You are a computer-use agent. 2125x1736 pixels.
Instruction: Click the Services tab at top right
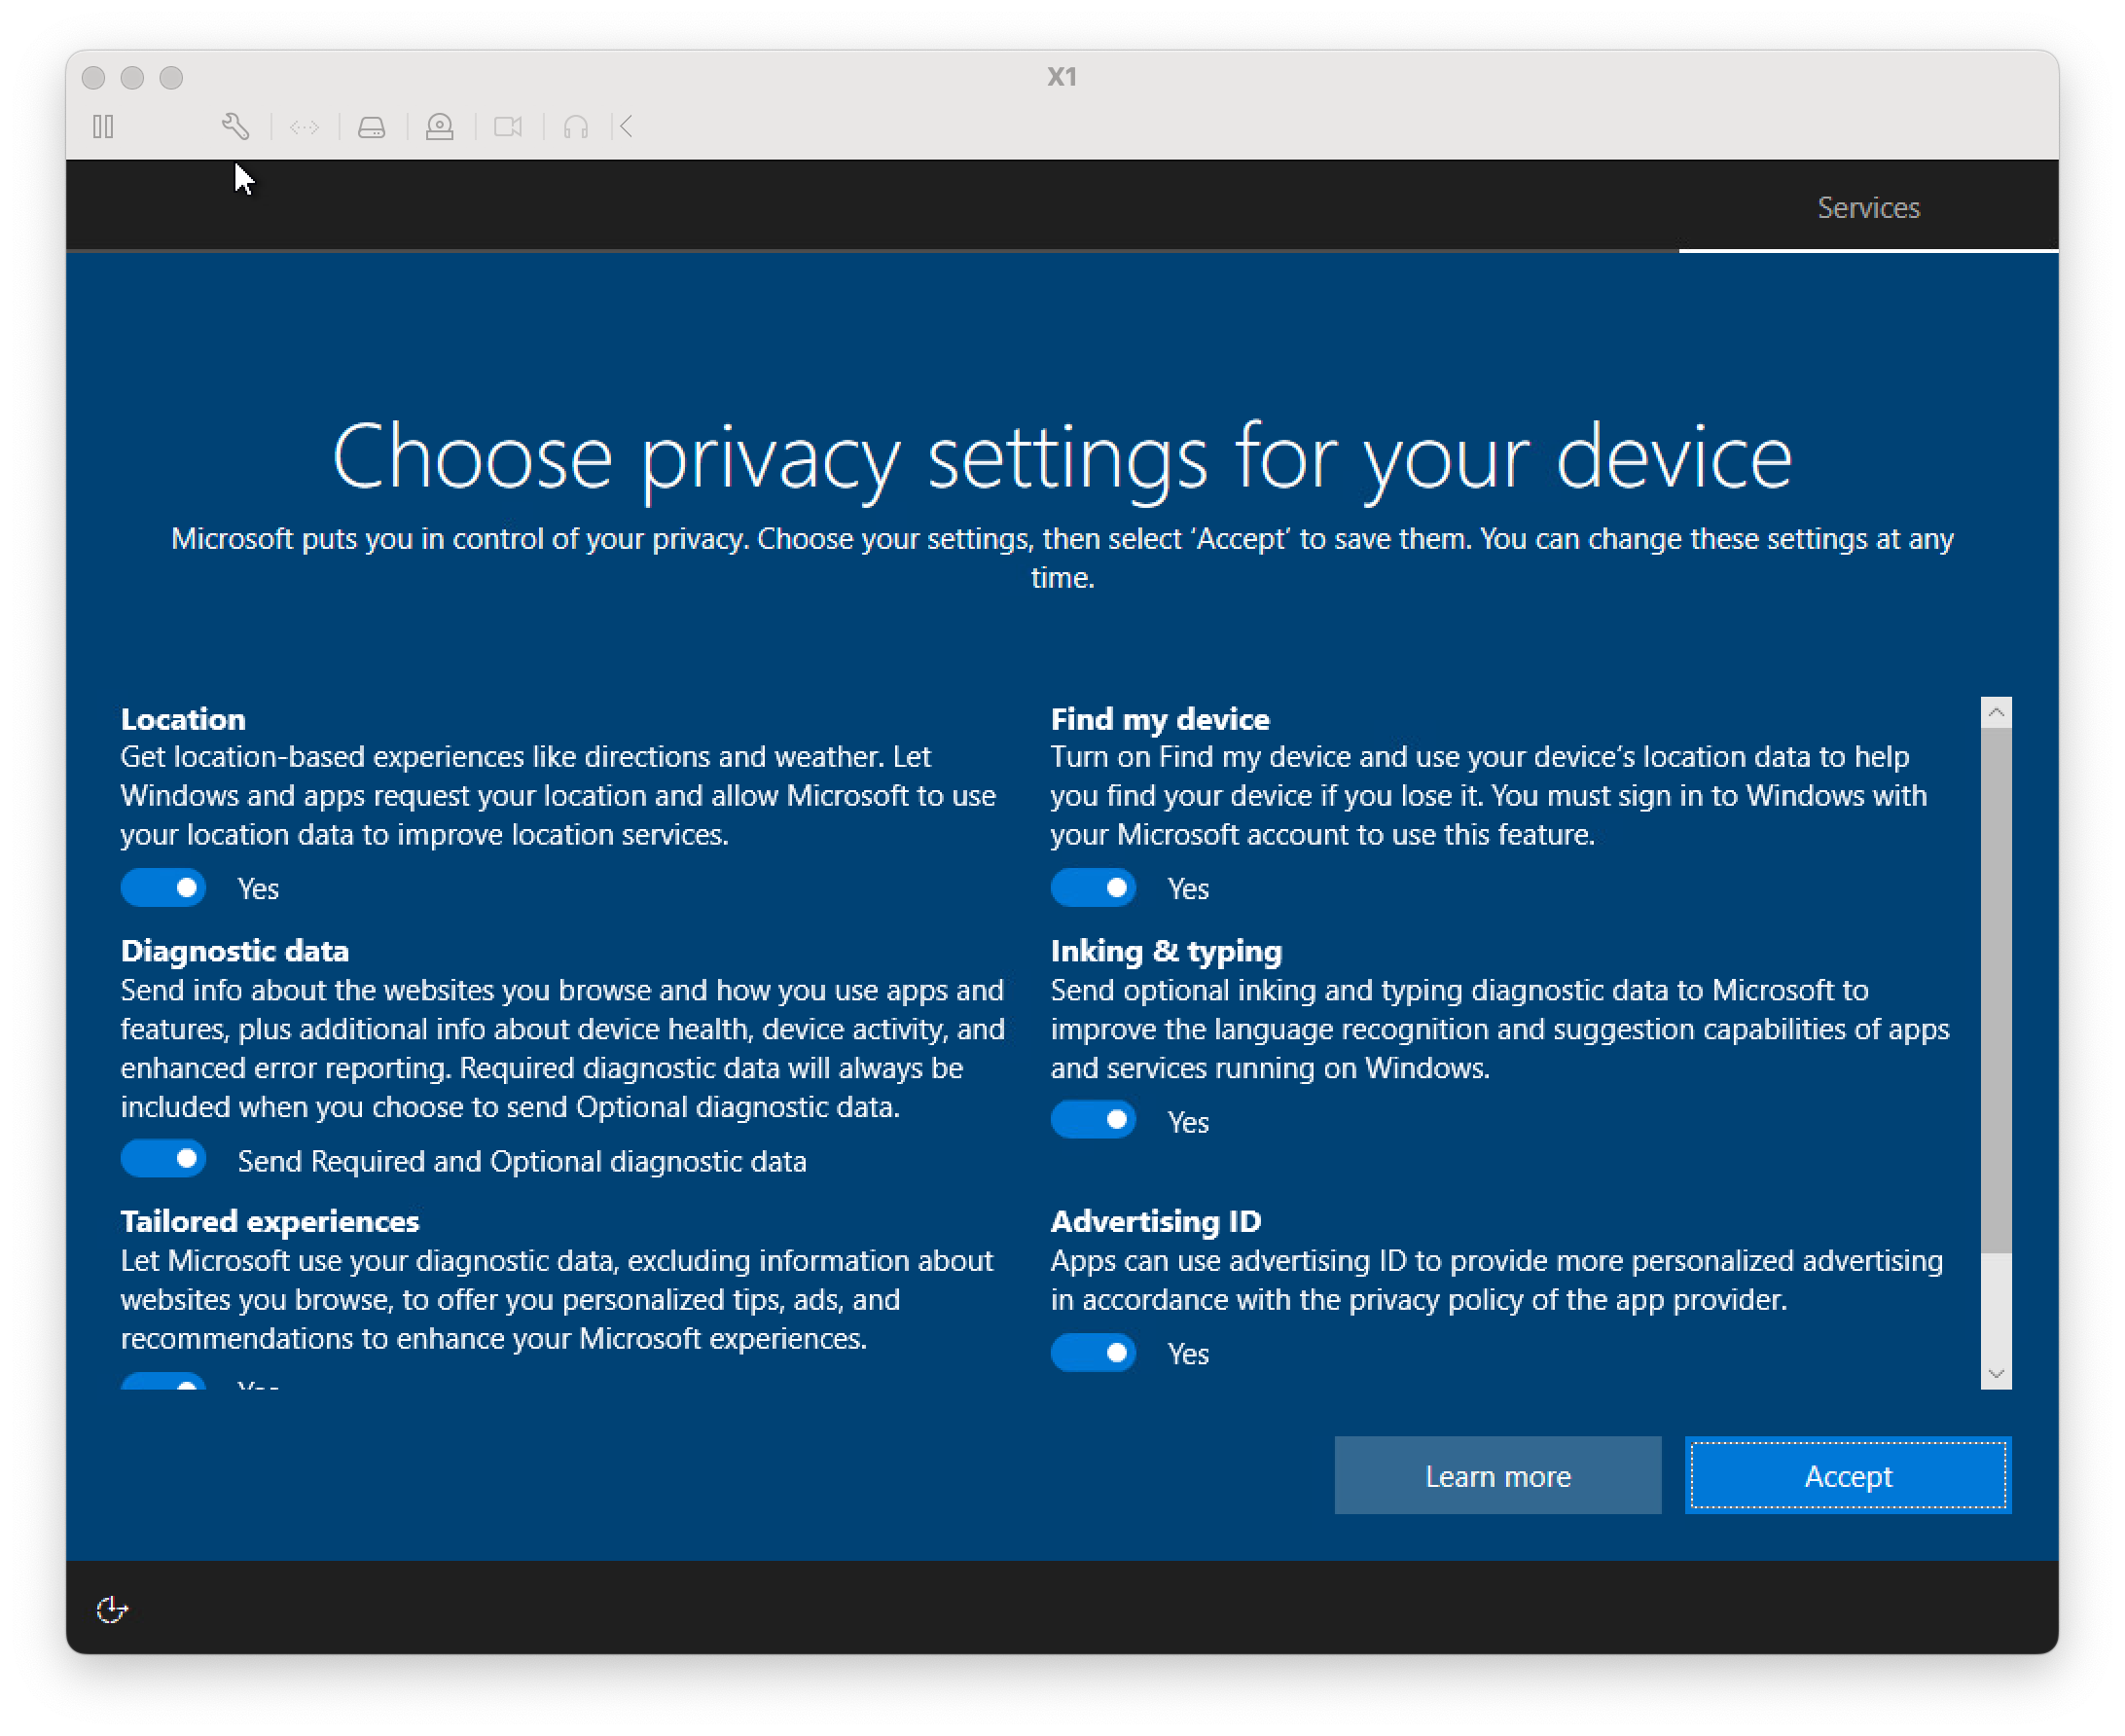click(x=1869, y=206)
